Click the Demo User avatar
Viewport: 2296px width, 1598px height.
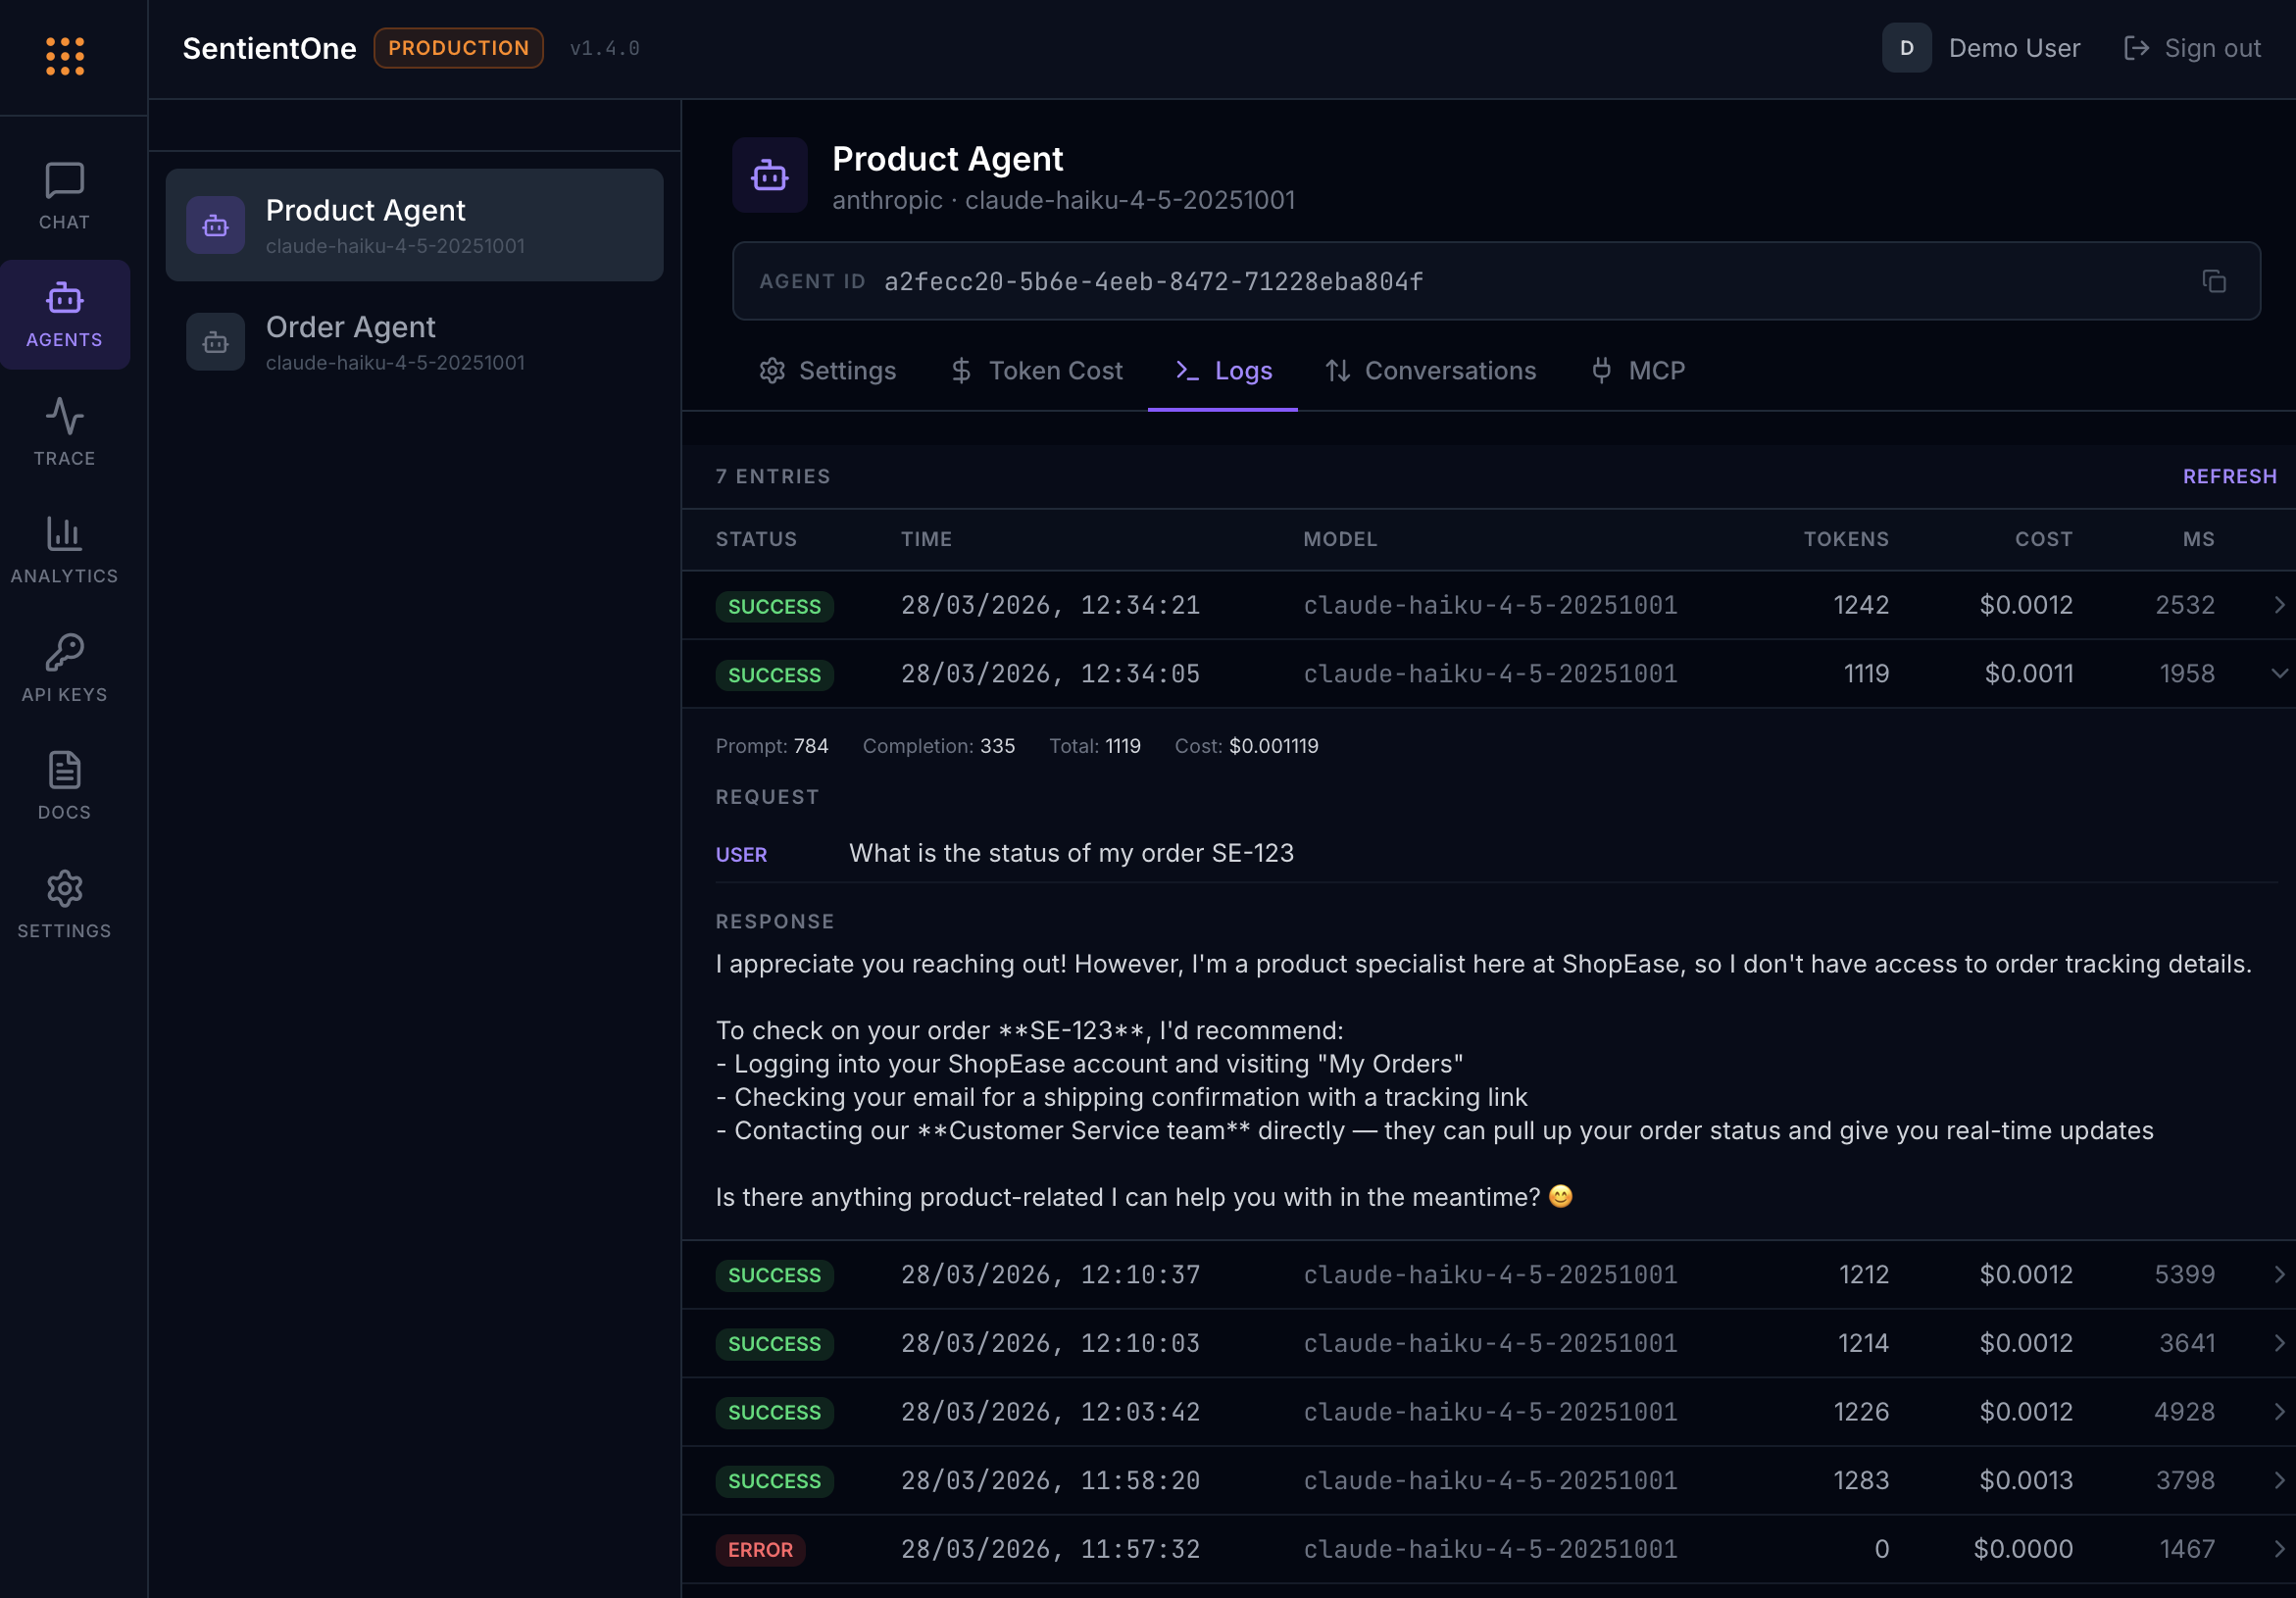coord(1906,47)
